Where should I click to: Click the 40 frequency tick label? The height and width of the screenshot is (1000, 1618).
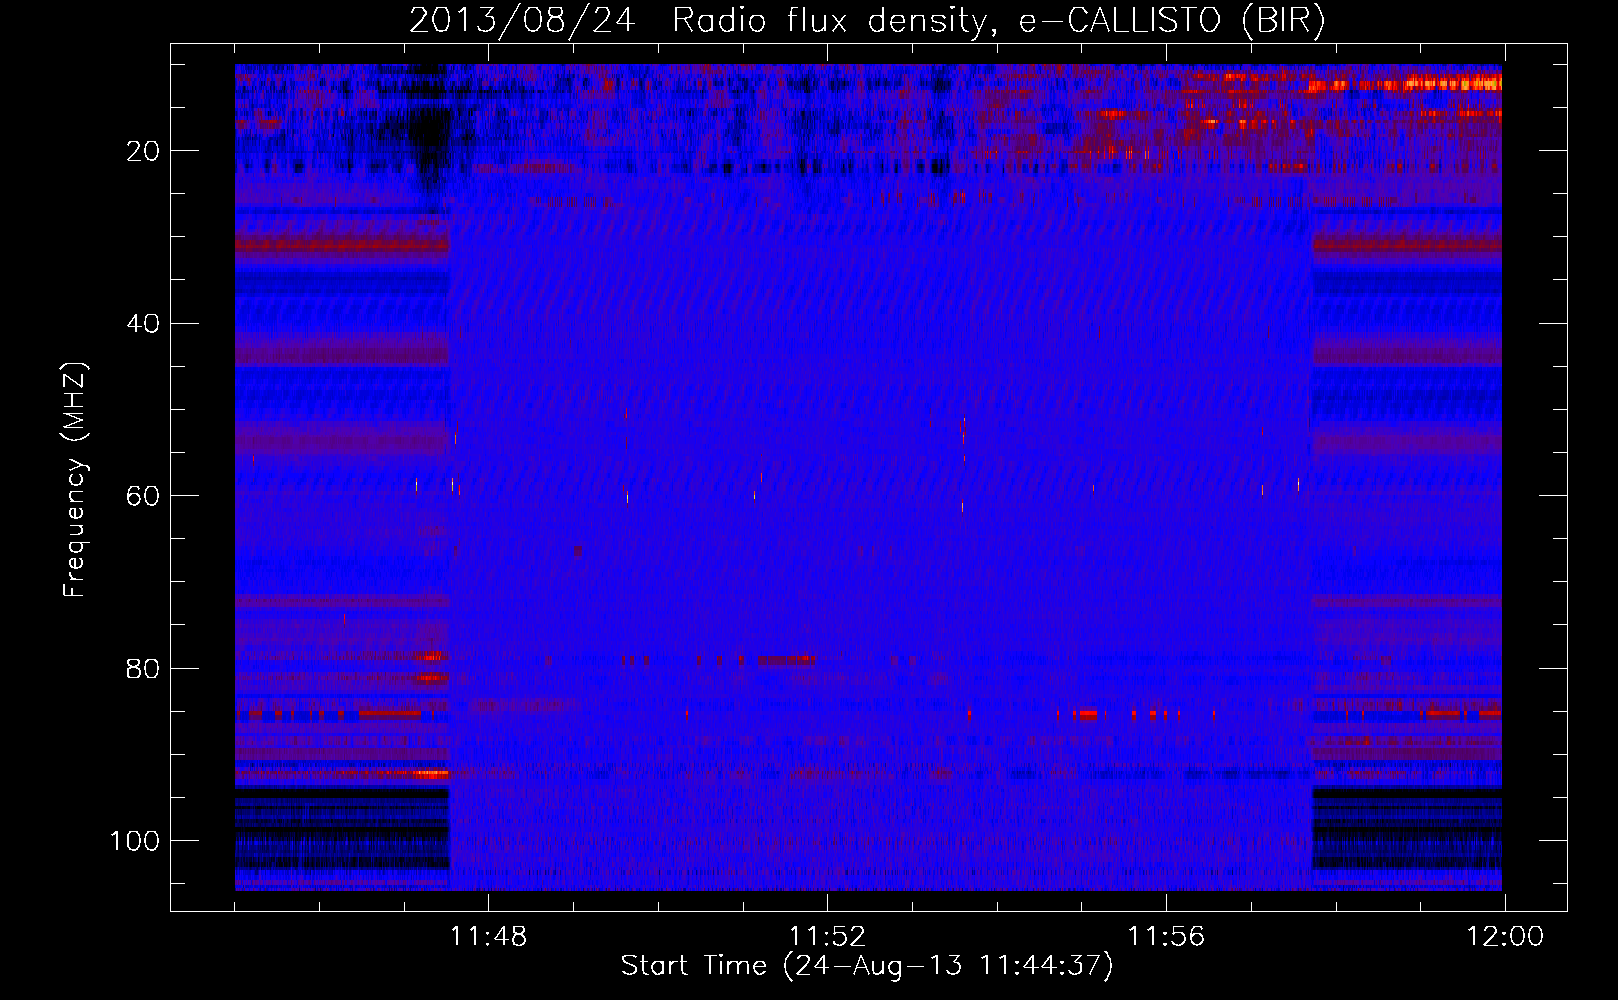pyautogui.click(x=143, y=324)
